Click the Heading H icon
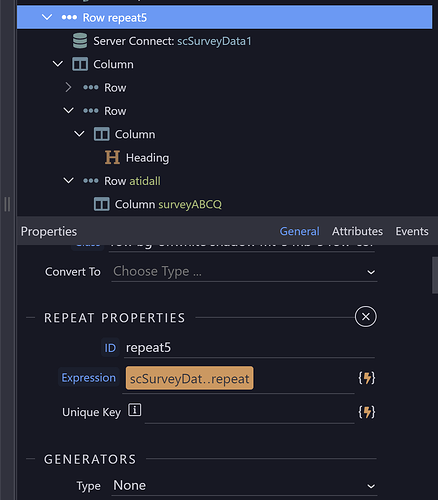438x500 pixels. coord(112,157)
